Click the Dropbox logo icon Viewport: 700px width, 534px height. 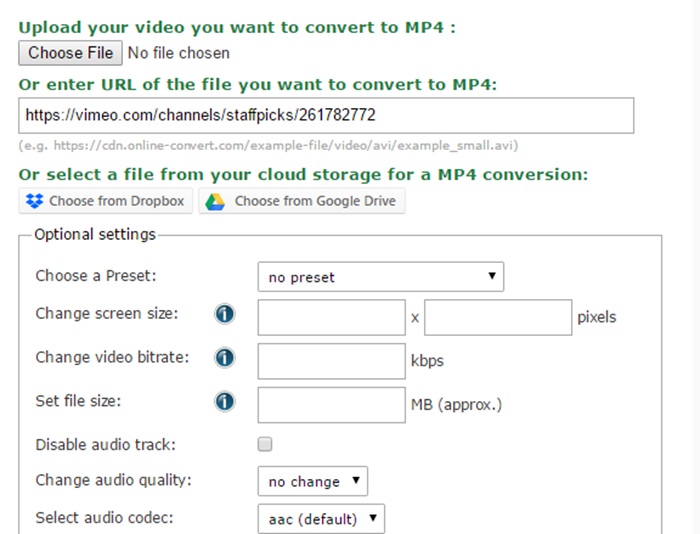point(34,201)
